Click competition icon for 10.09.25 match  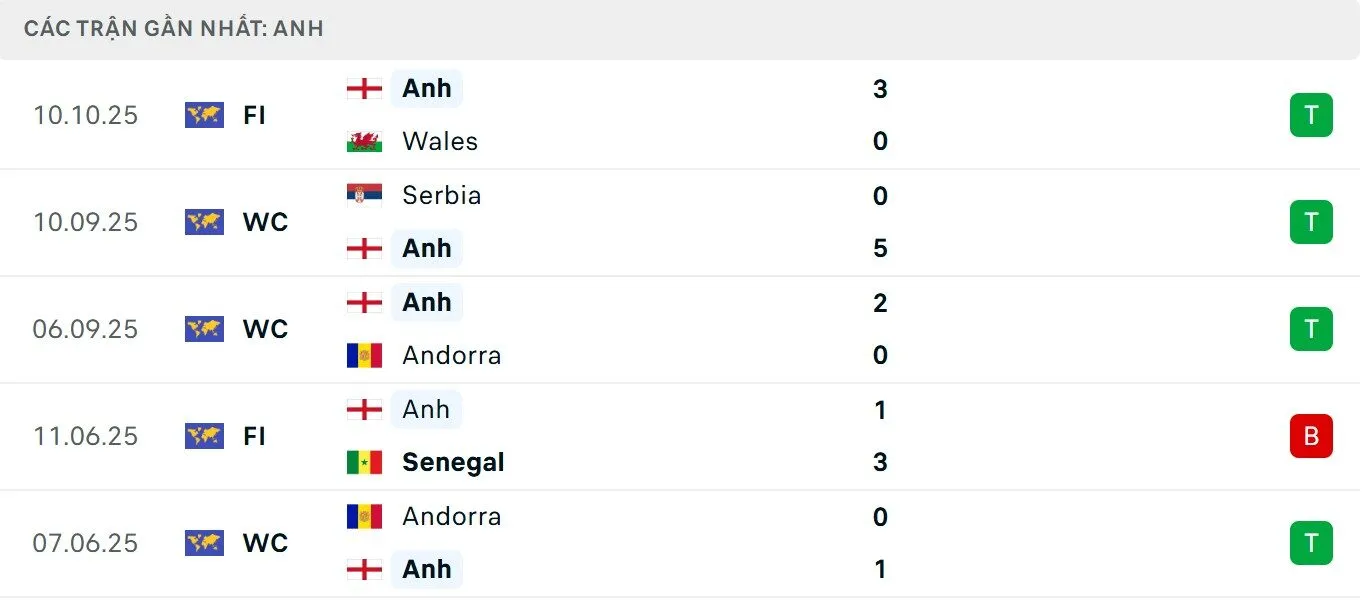coord(204,222)
